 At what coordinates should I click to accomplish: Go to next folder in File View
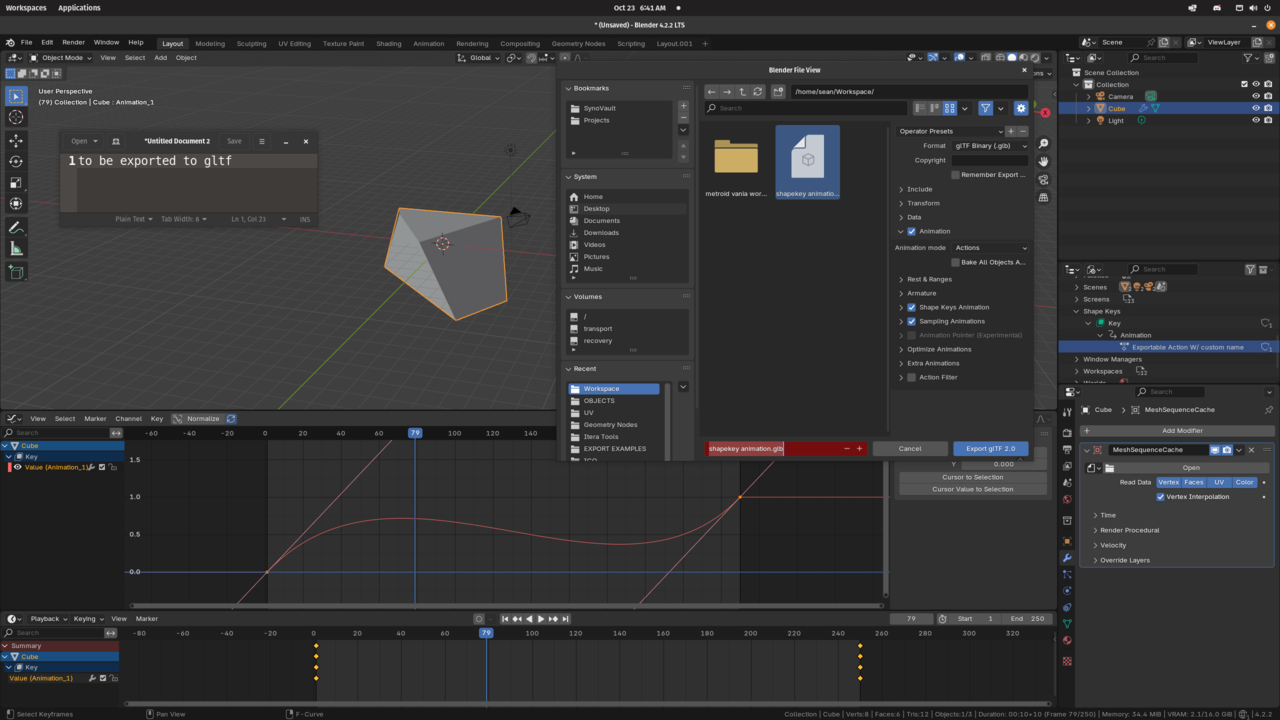727,91
